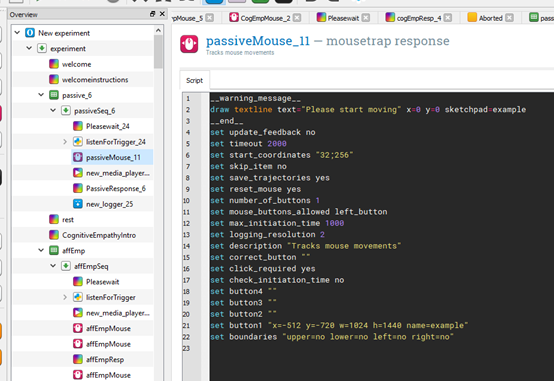554x381 pixels.
Task: Collapse the passive_6 loop node
Action: [x=41, y=95]
